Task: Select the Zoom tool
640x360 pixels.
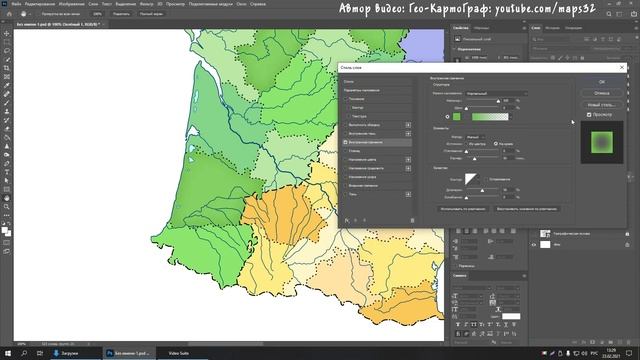Action: coord(7,207)
